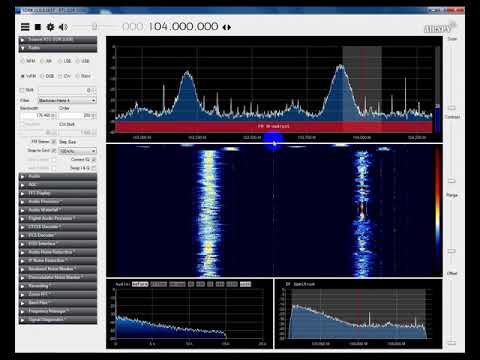Expand the Source RTL-SDR panel
480x360 pixels.
click(58, 39)
